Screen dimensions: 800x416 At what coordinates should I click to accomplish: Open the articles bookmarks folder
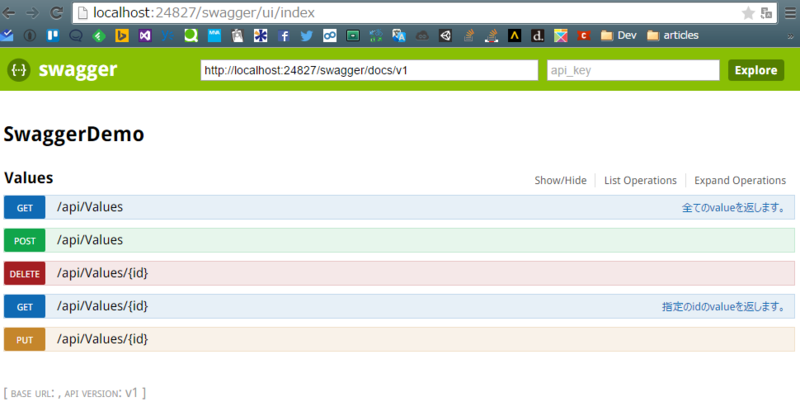[x=672, y=35]
